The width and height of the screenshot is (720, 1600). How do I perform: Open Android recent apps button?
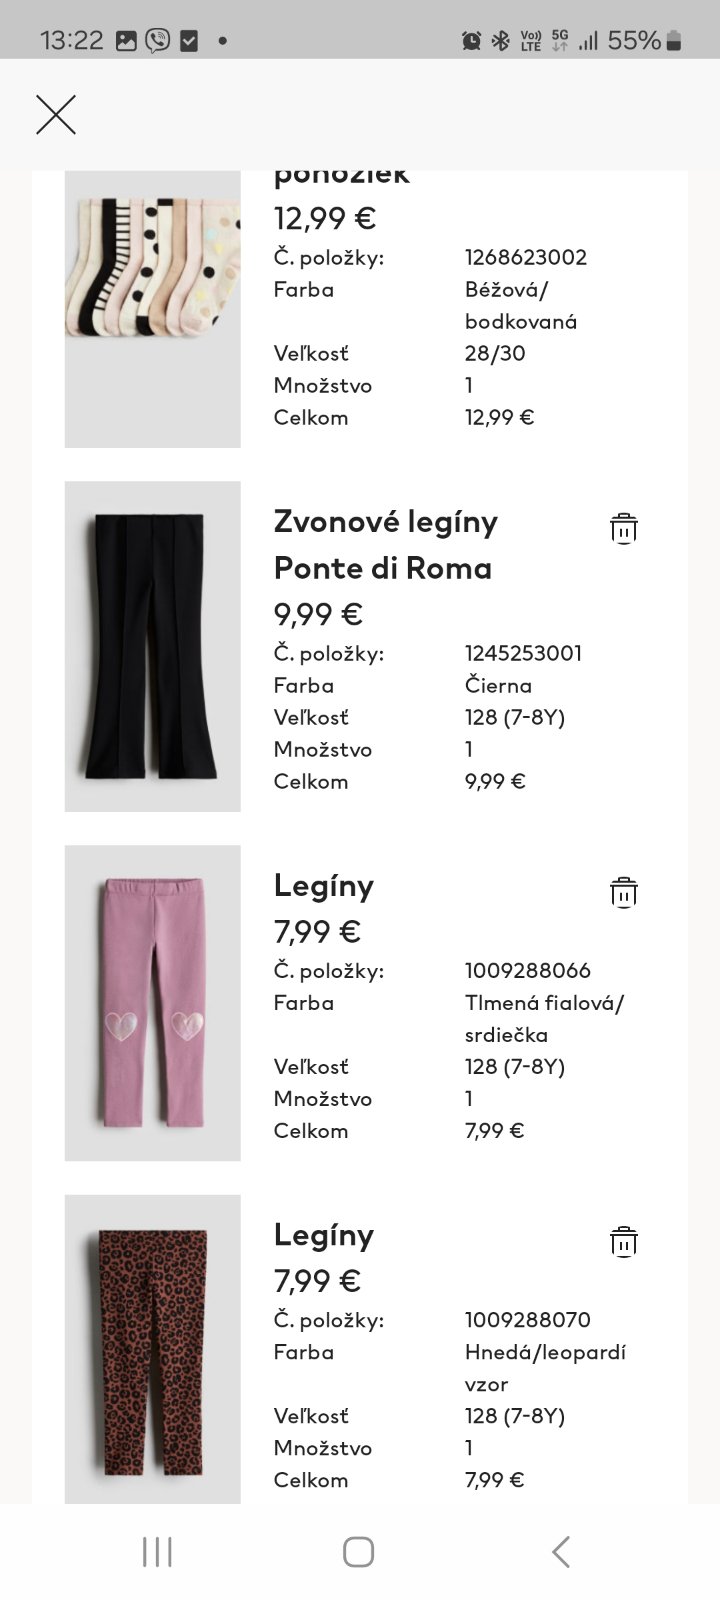click(x=157, y=1552)
